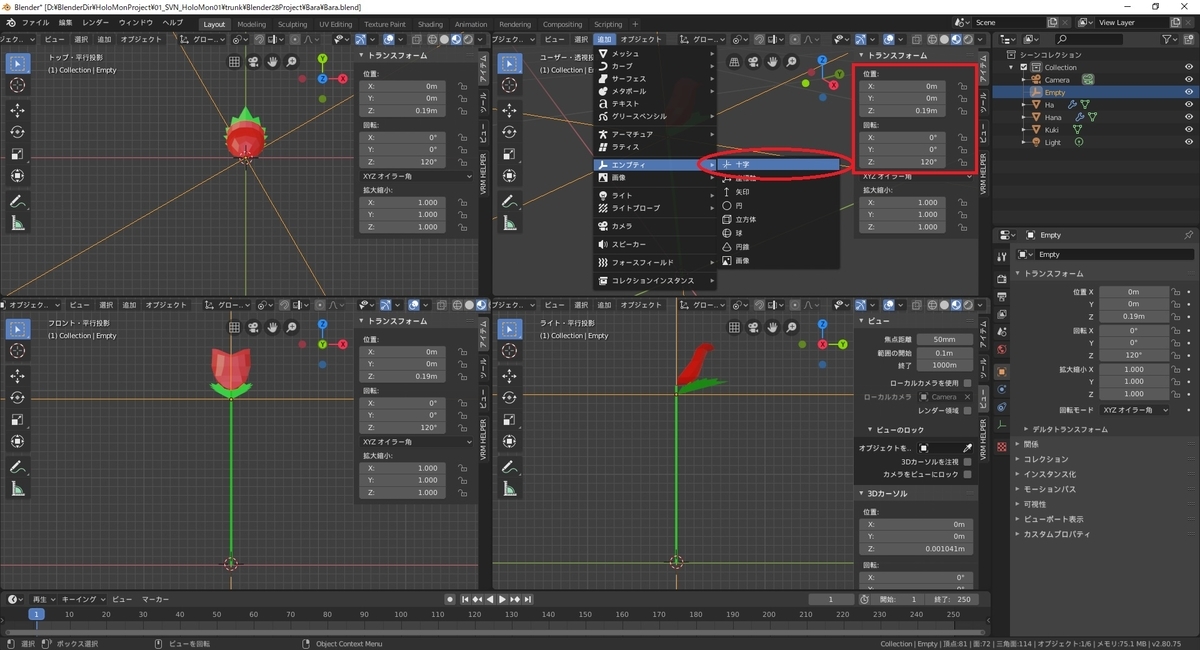Select the Annotate tool in top-left viewport

tap(18, 201)
